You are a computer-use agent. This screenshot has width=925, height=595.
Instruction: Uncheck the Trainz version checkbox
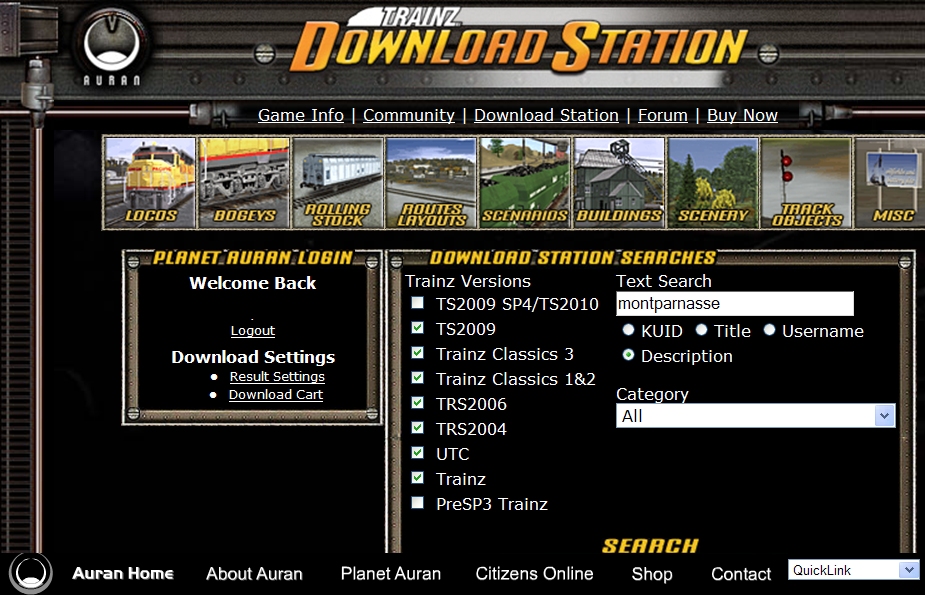click(418, 478)
